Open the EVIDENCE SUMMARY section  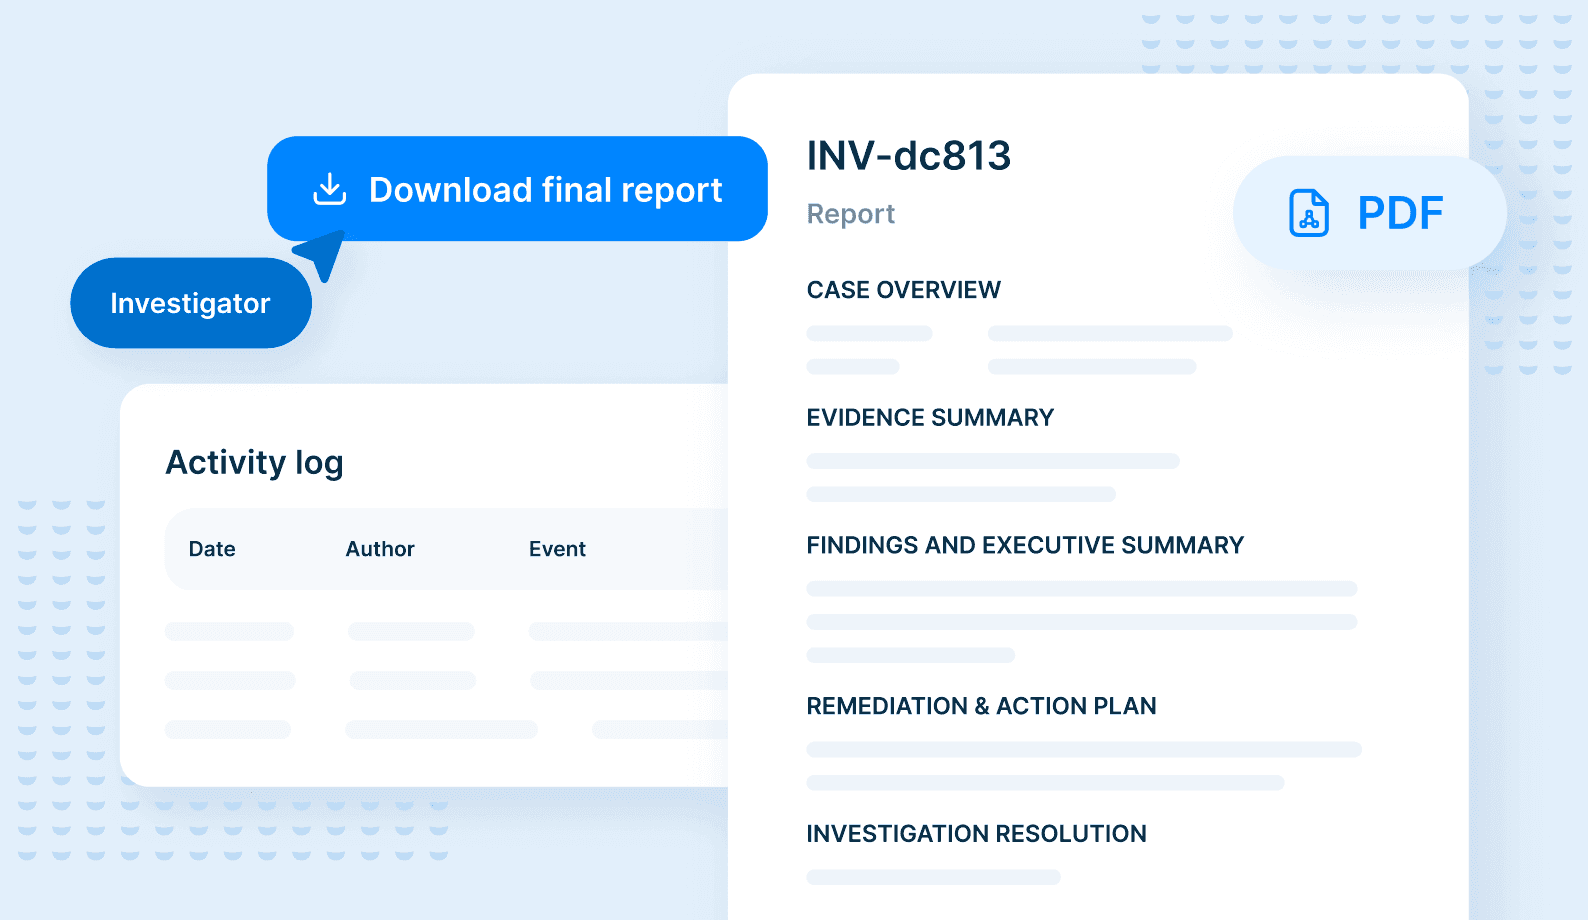tap(930, 418)
